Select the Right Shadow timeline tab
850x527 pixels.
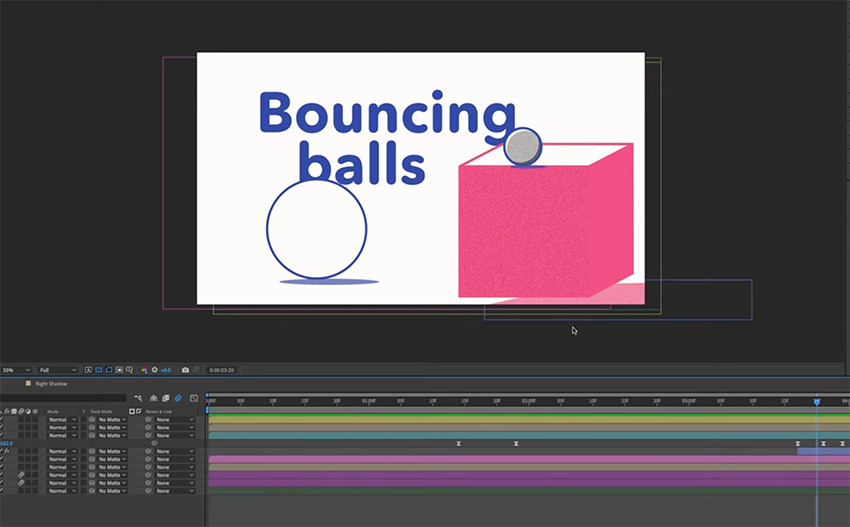pos(51,384)
